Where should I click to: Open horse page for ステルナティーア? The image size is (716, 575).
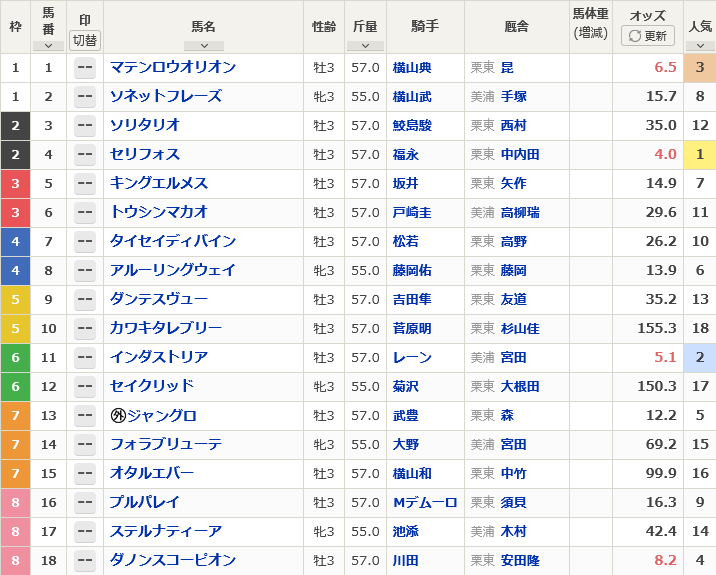pos(166,531)
